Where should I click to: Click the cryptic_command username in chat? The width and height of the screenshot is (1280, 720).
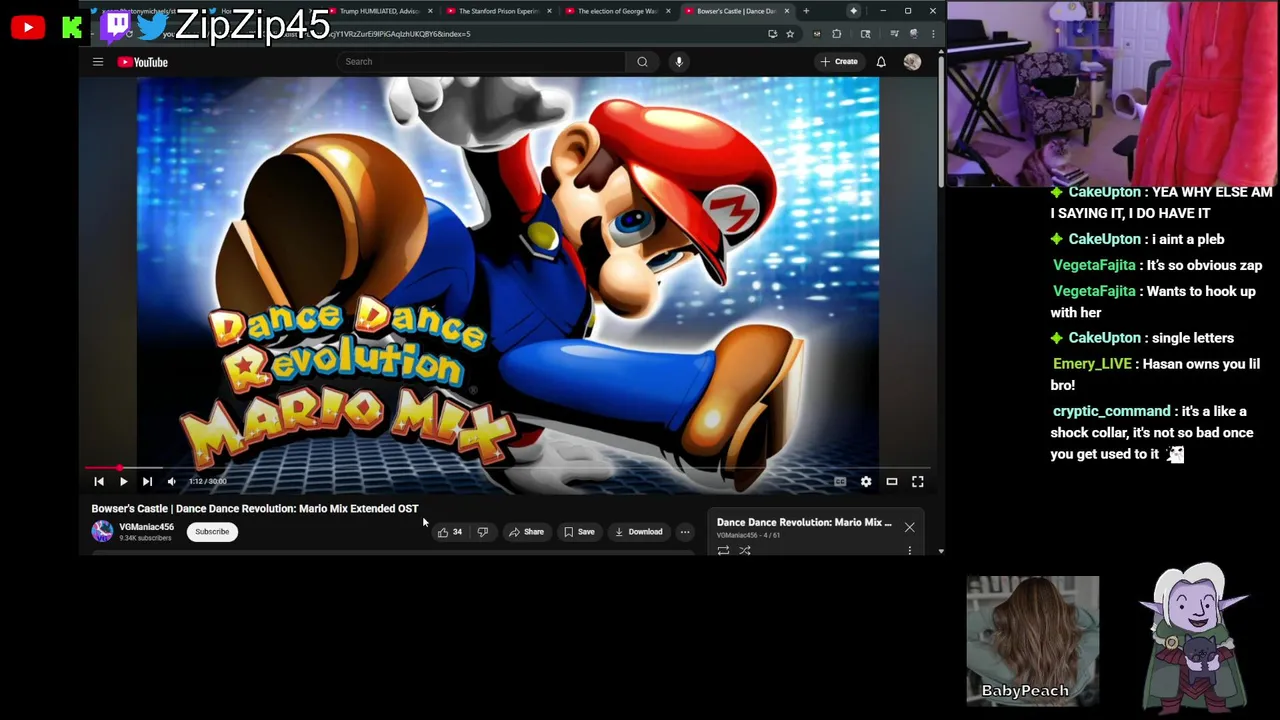click(x=1111, y=411)
